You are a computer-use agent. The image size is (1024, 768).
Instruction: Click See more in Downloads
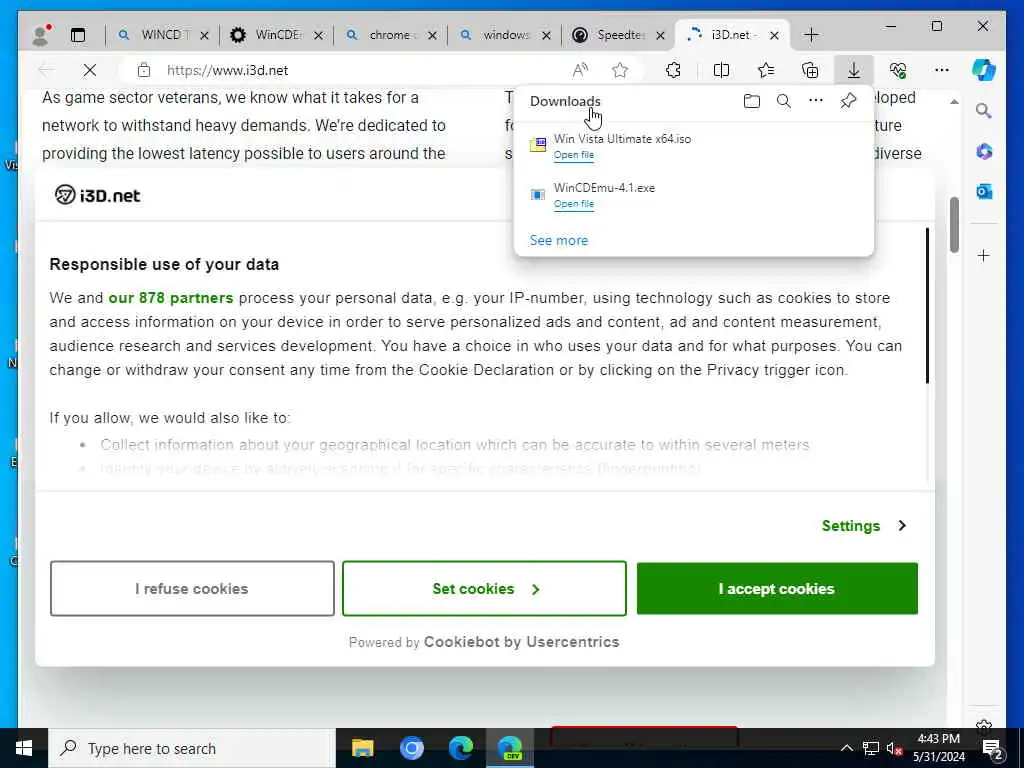tap(558, 240)
